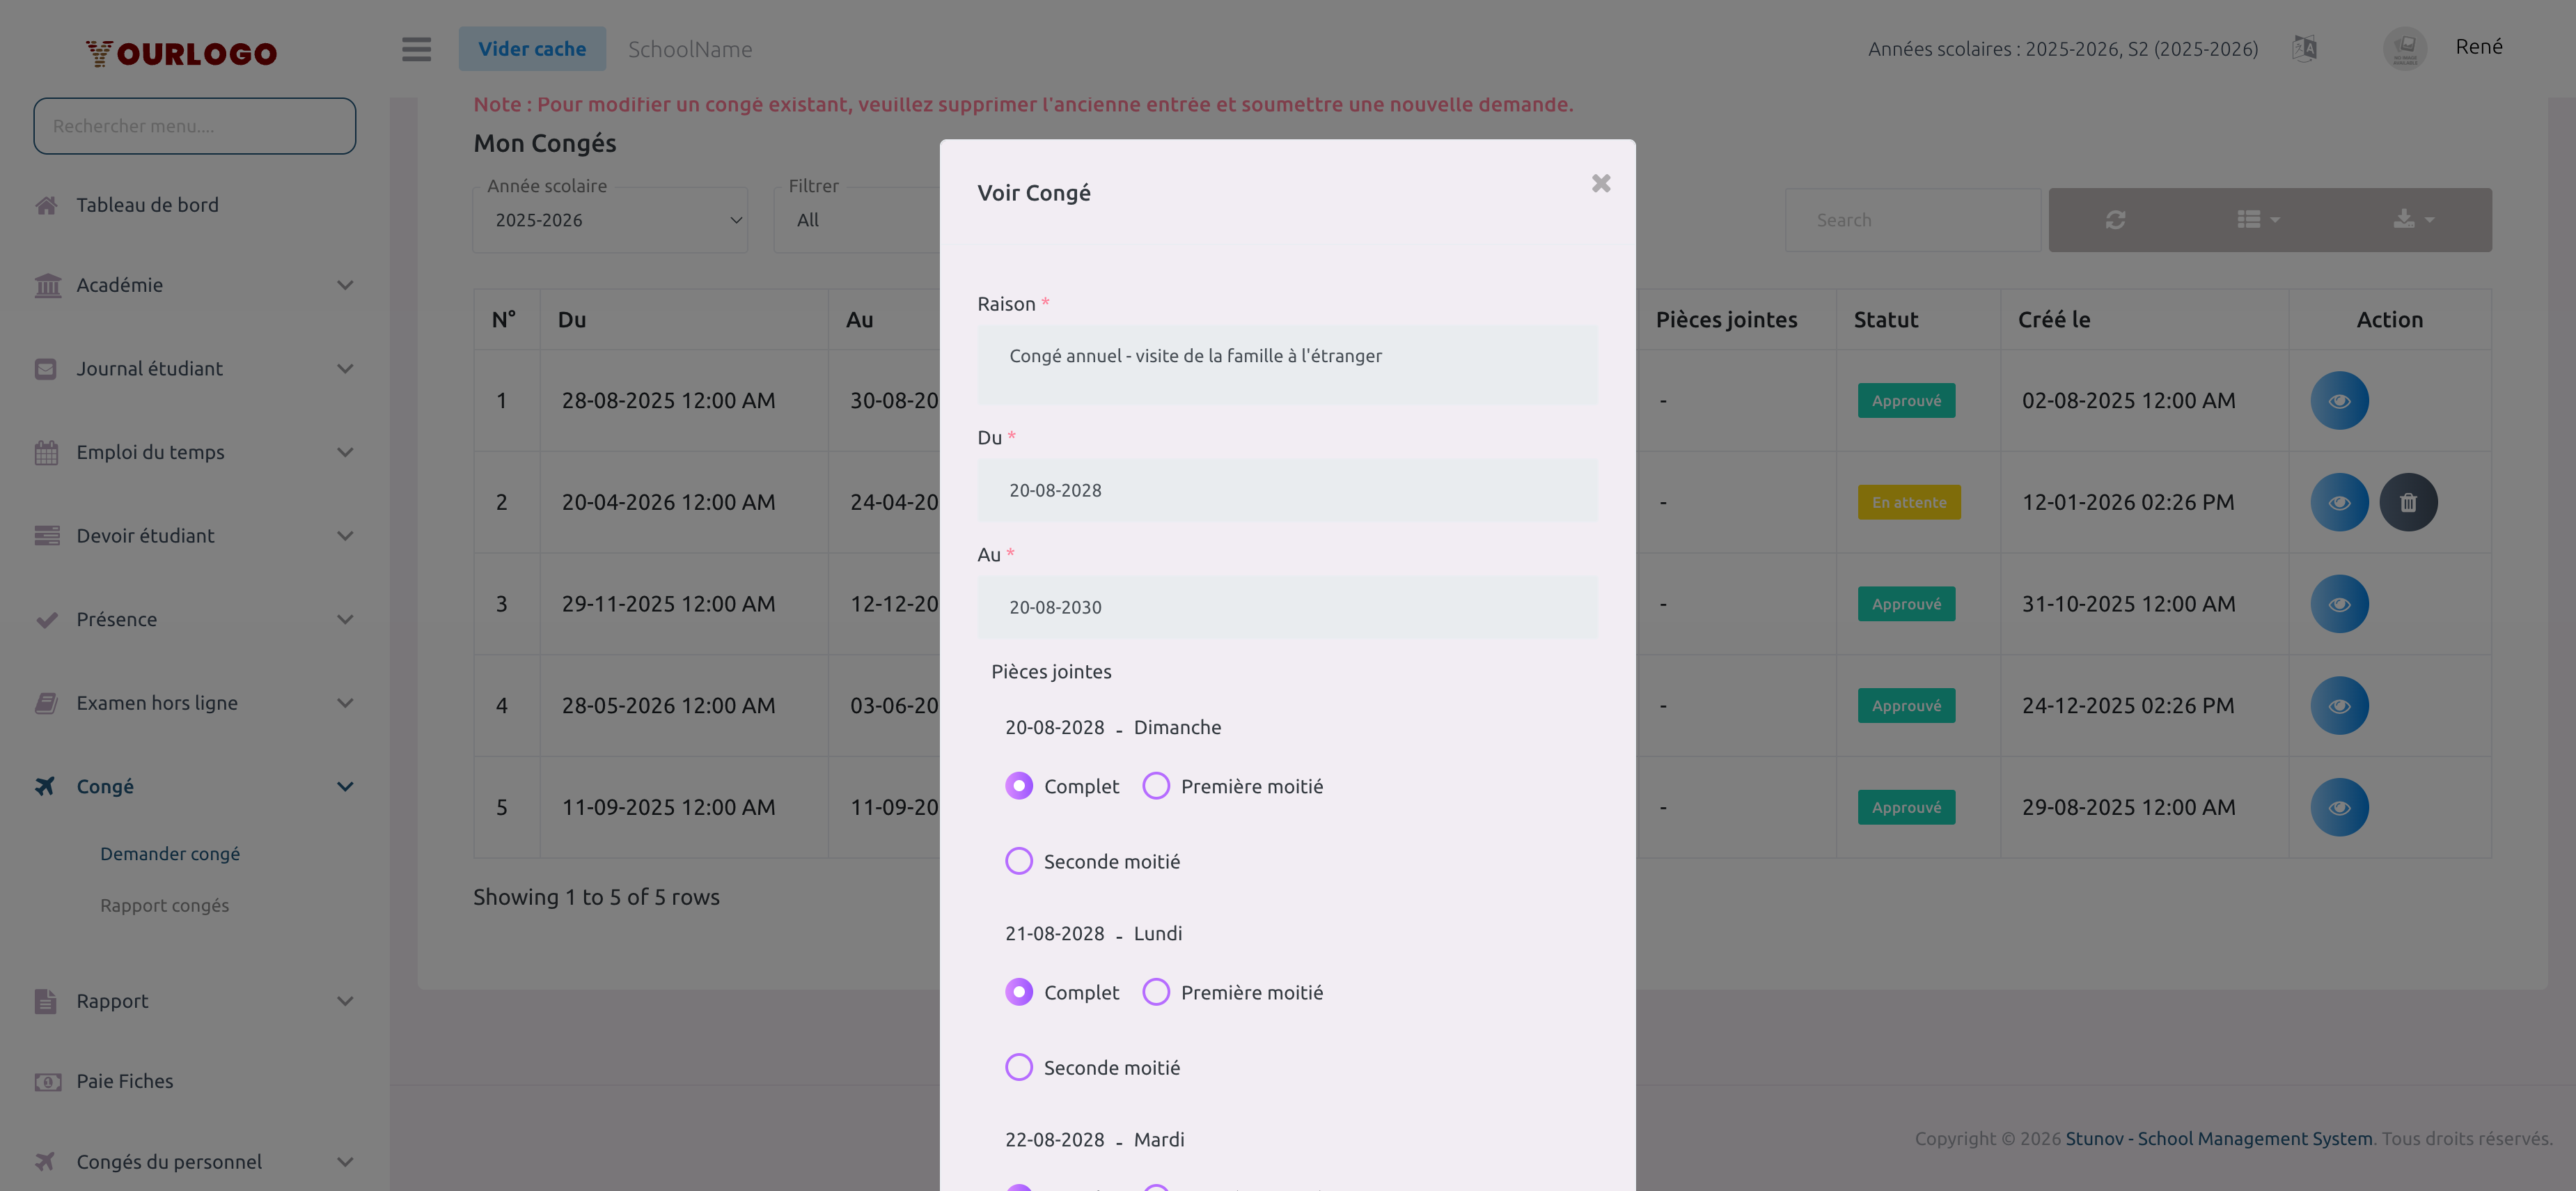Viewport: 2576px width, 1191px height.
Task: Select Complet radio for 20-08-2028
Action: point(1019,786)
